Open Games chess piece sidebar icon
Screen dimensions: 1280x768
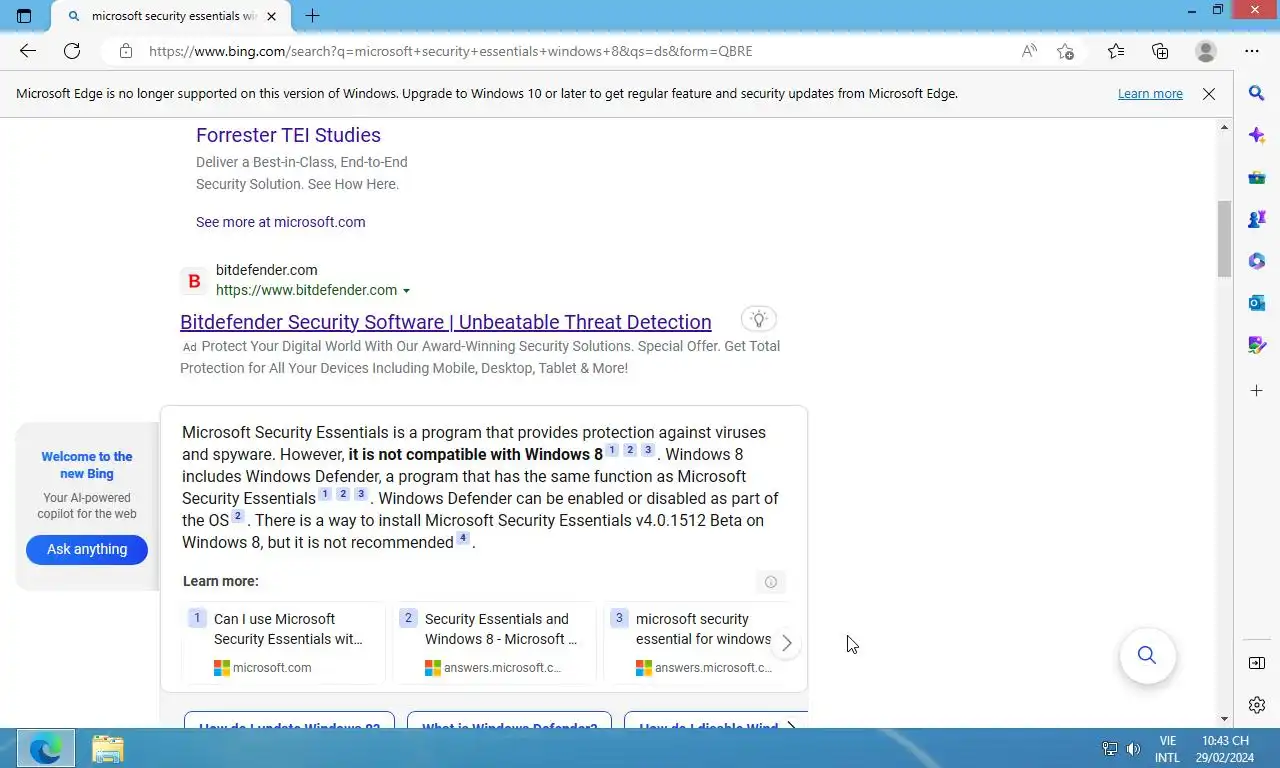[1257, 219]
